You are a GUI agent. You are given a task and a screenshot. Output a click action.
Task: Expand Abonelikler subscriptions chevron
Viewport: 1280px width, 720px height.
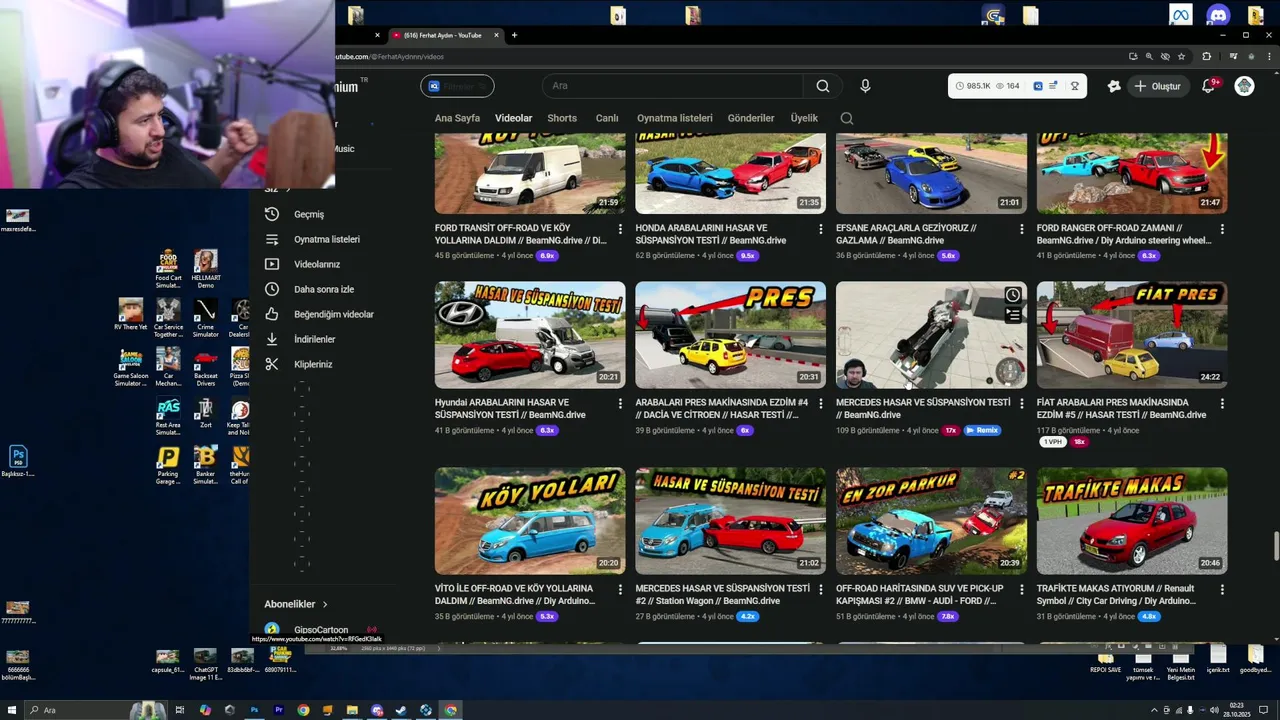coord(325,604)
